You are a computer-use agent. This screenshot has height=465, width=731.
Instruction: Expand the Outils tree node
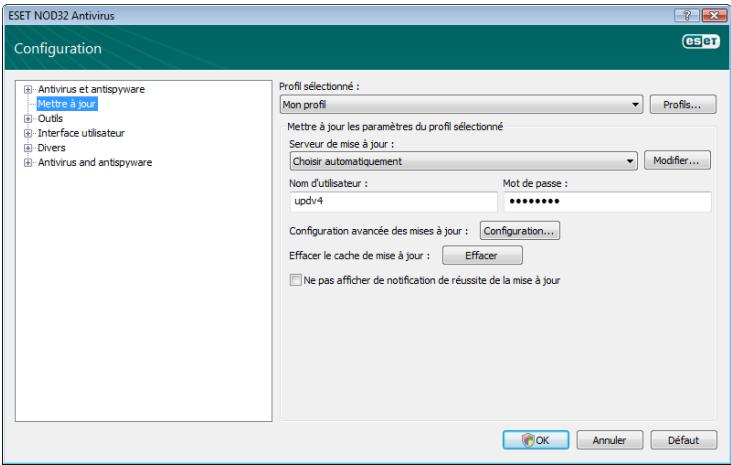tap(28, 118)
